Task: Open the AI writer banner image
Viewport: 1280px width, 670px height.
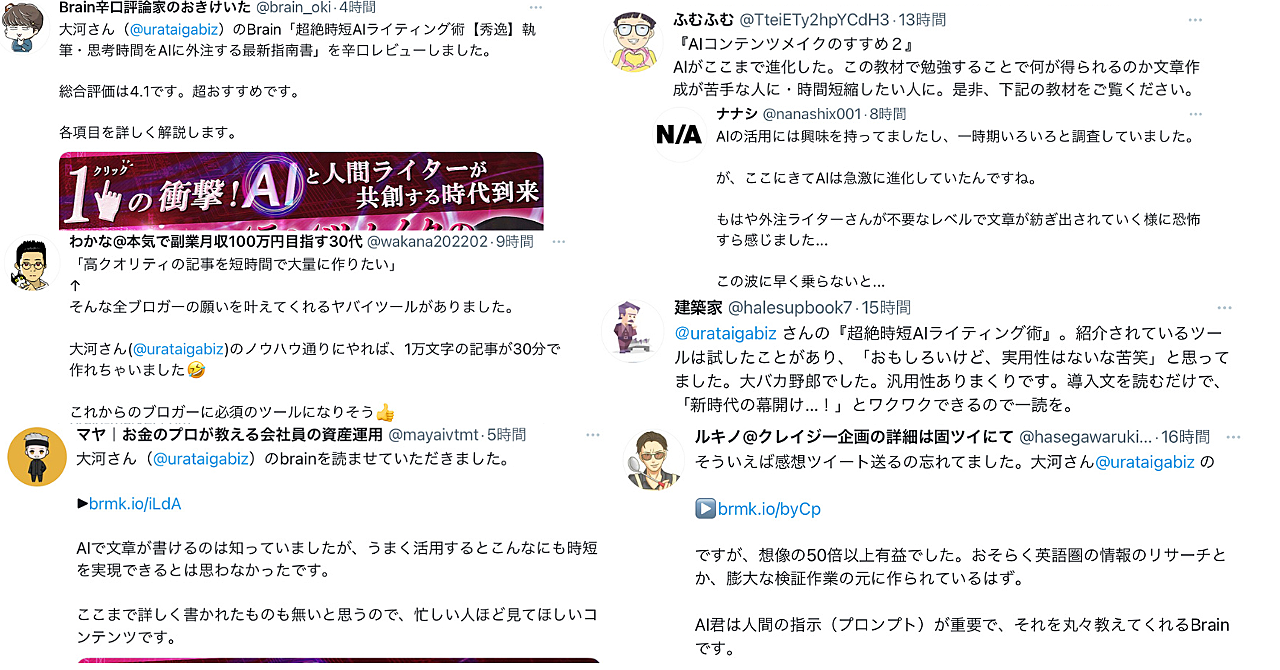Action: [x=301, y=191]
